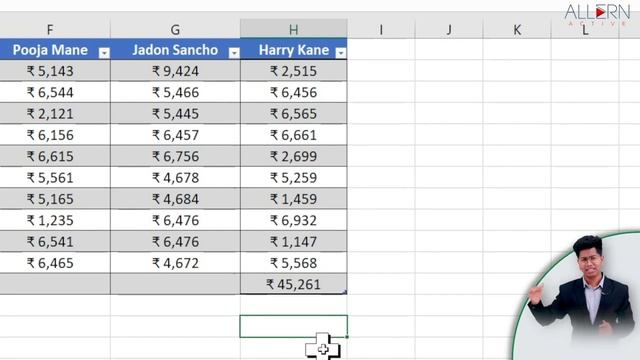Select cell with ₹ 6,465
The width and height of the screenshot is (640, 360).
55,263
